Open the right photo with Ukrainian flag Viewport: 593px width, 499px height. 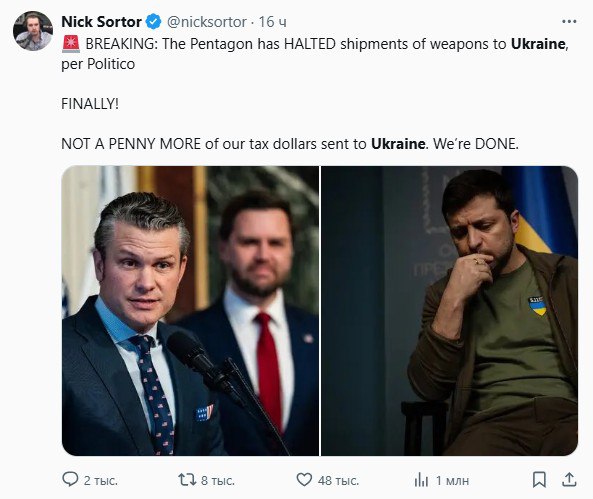tap(449, 311)
